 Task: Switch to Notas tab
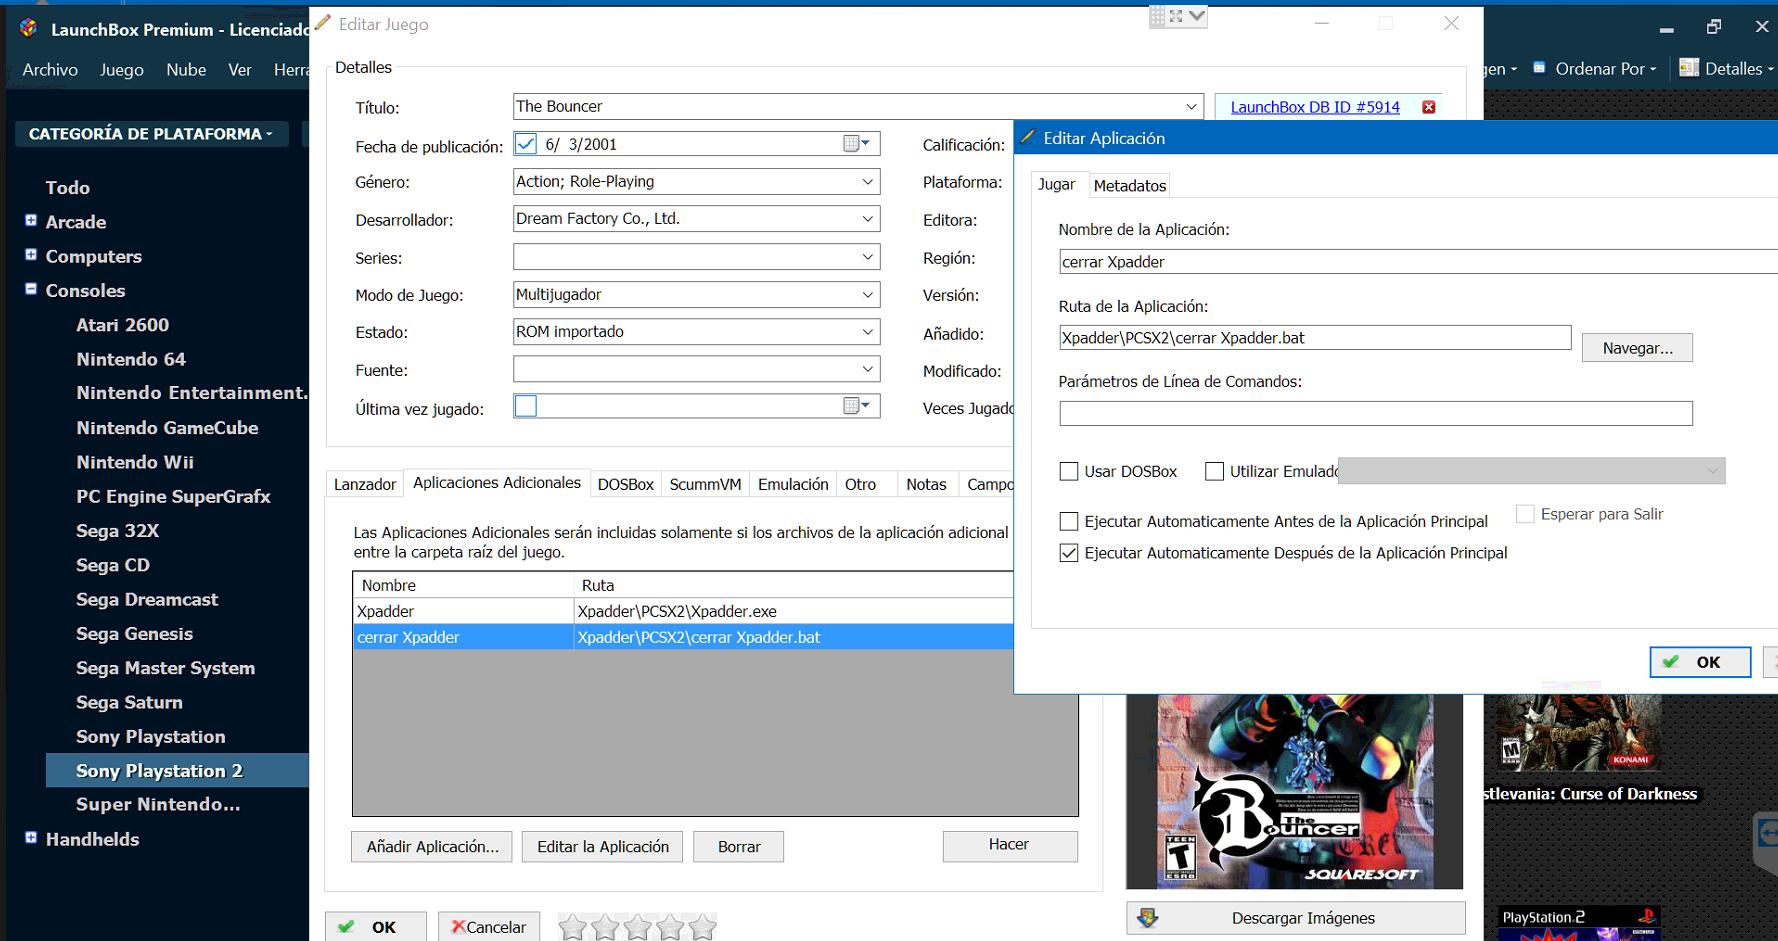[x=926, y=484]
